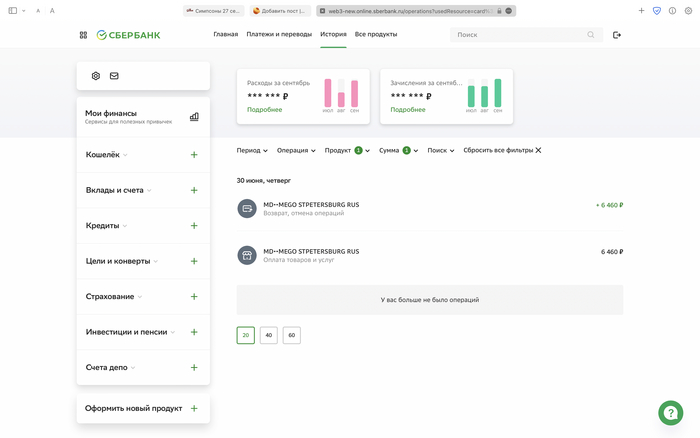Open the messages envelope icon
The width and height of the screenshot is (700, 438).
point(114,76)
